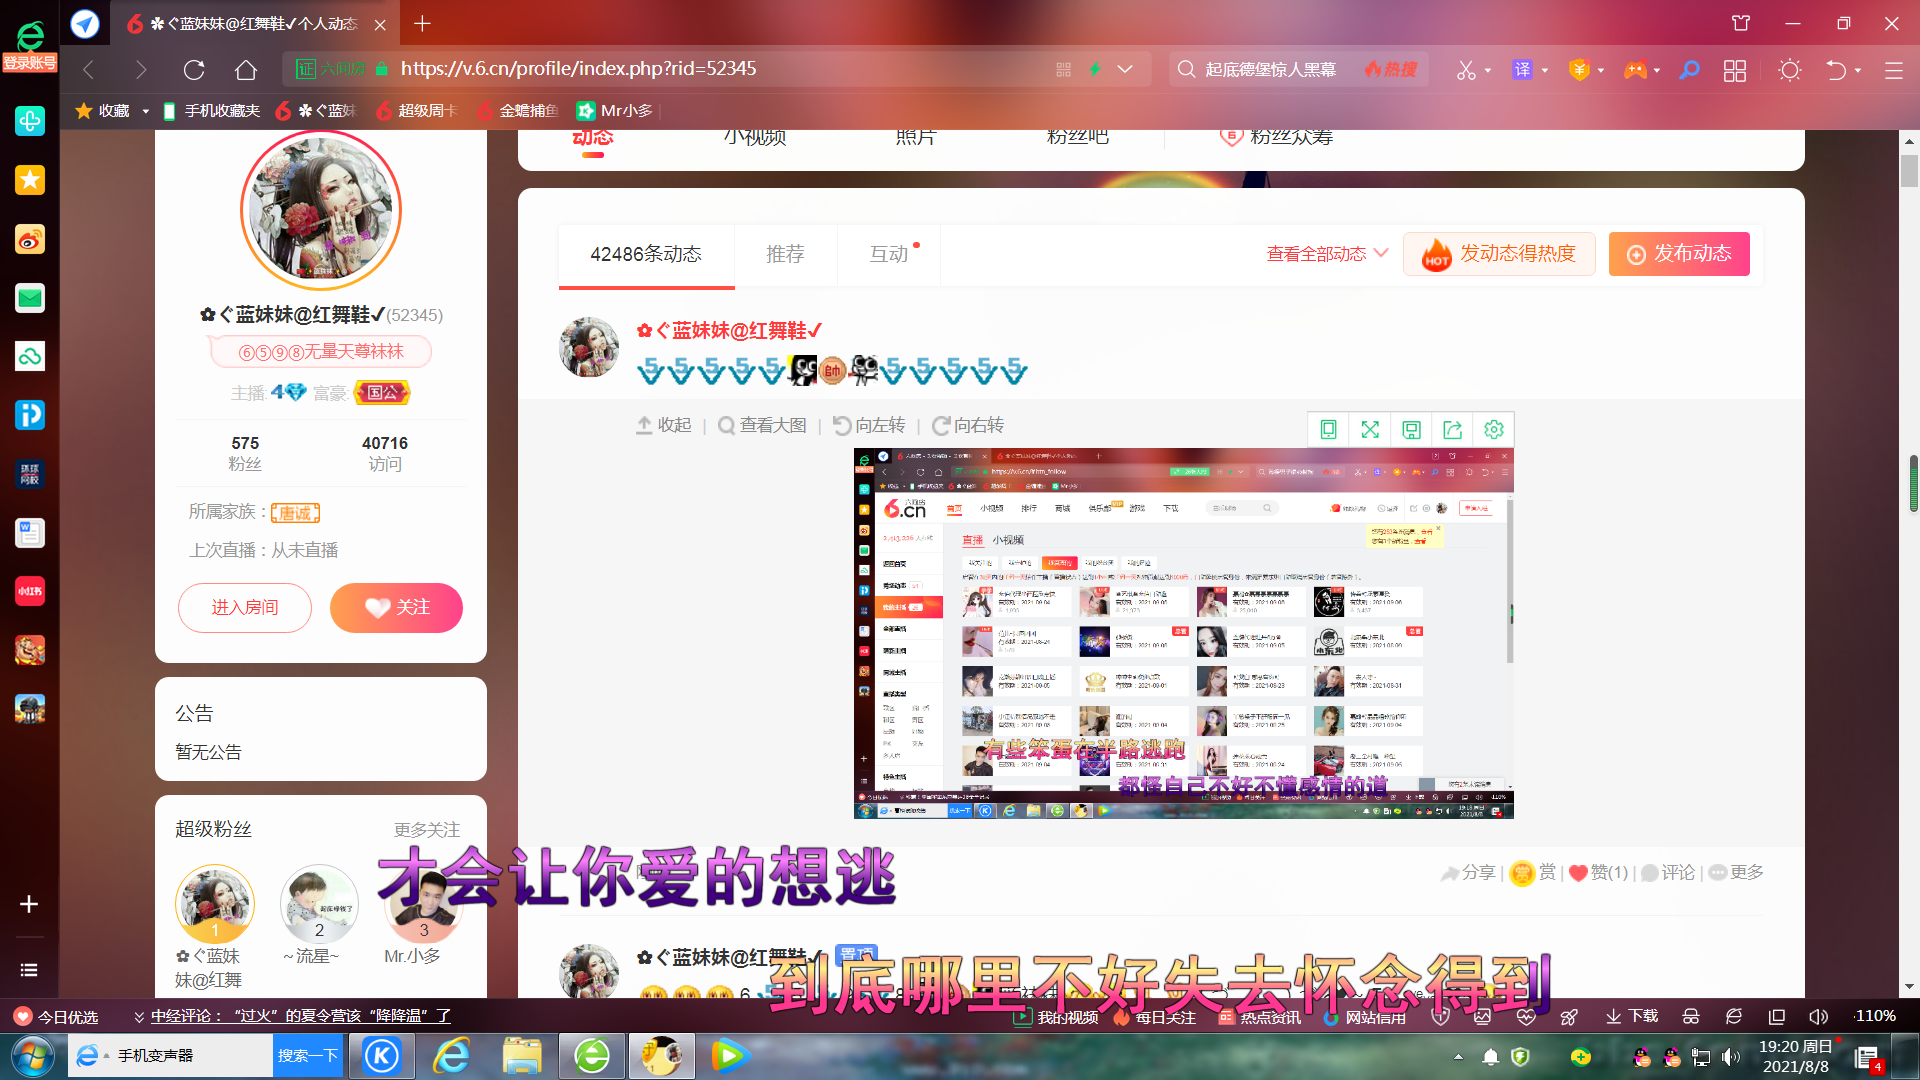Expand 查看全部动态 dropdown
This screenshot has width=1920, height=1080.
pos(1327,254)
